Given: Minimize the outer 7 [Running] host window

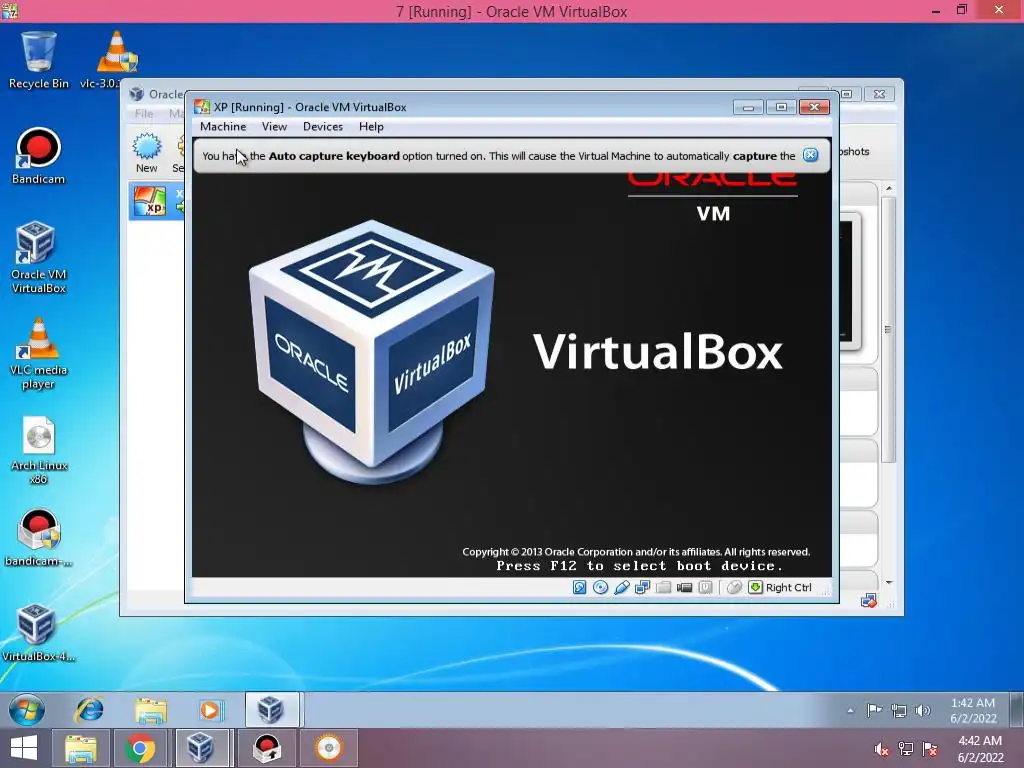Looking at the screenshot, I should point(936,11).
